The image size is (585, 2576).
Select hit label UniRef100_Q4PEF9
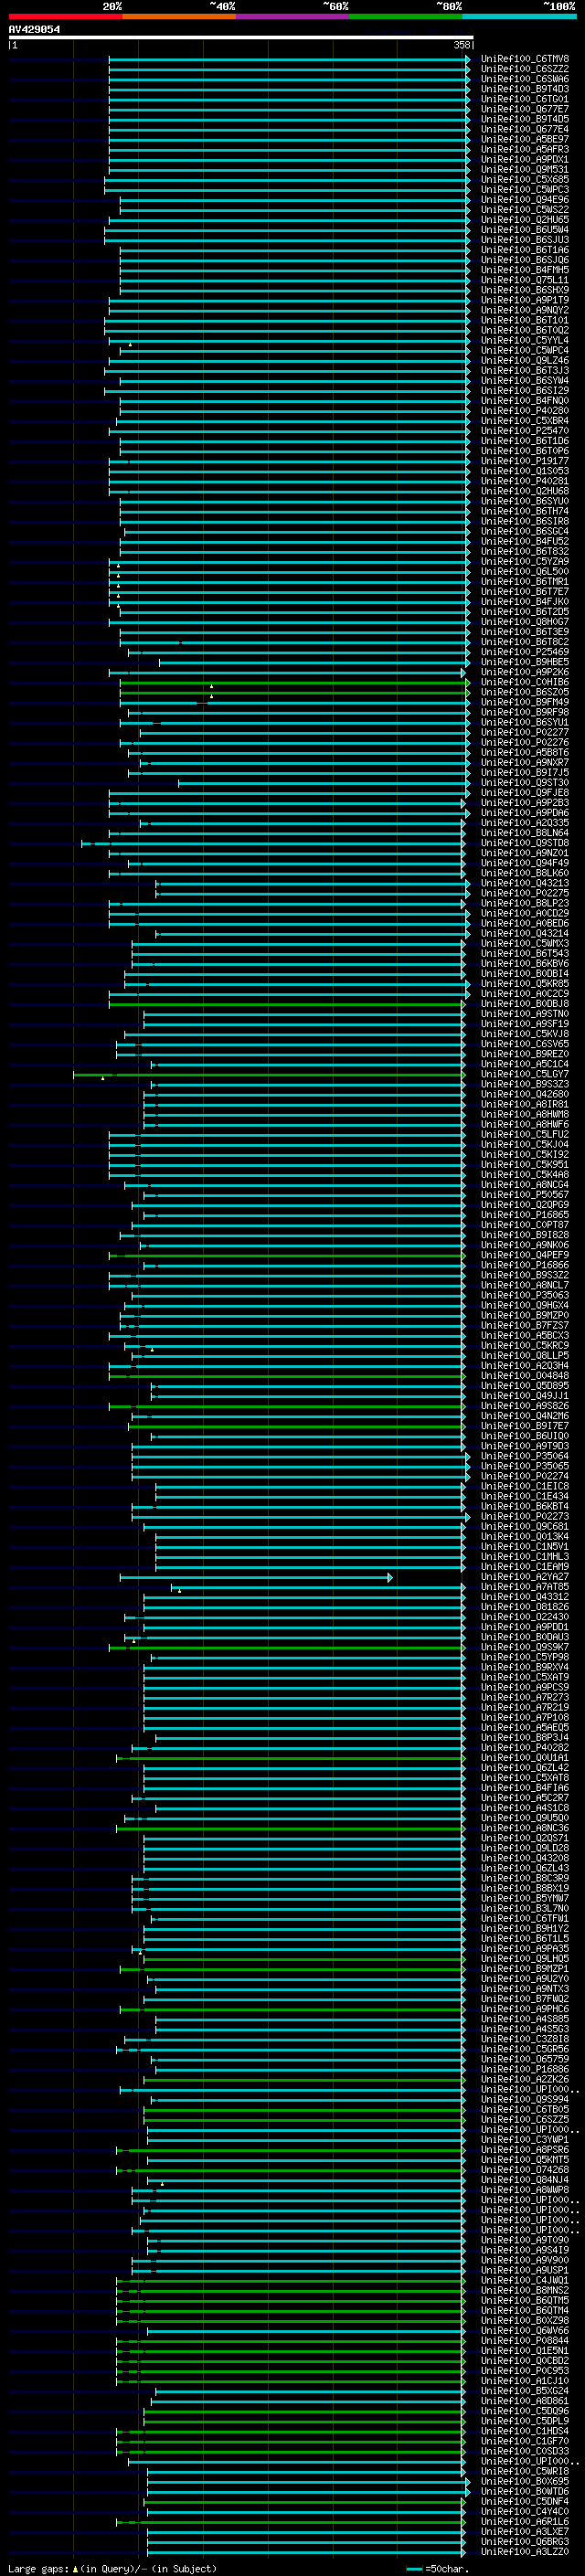pos(525,1255)
